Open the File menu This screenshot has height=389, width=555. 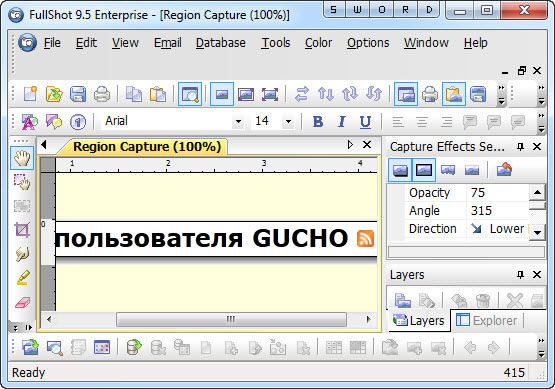coord(52,43)
